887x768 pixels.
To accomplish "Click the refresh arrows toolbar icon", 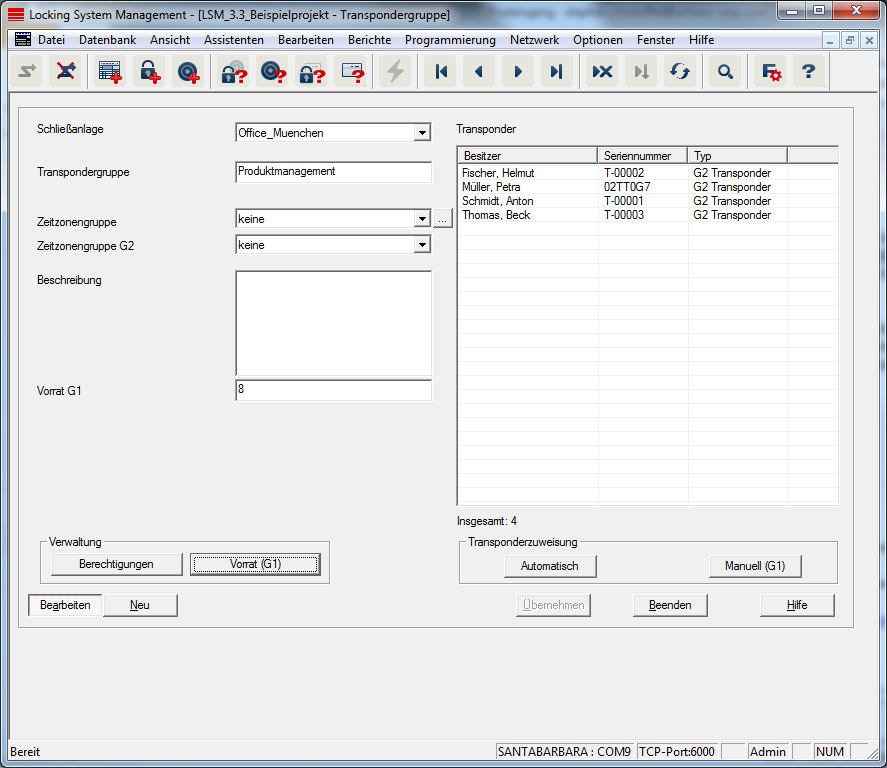I will tap(680, 71).
